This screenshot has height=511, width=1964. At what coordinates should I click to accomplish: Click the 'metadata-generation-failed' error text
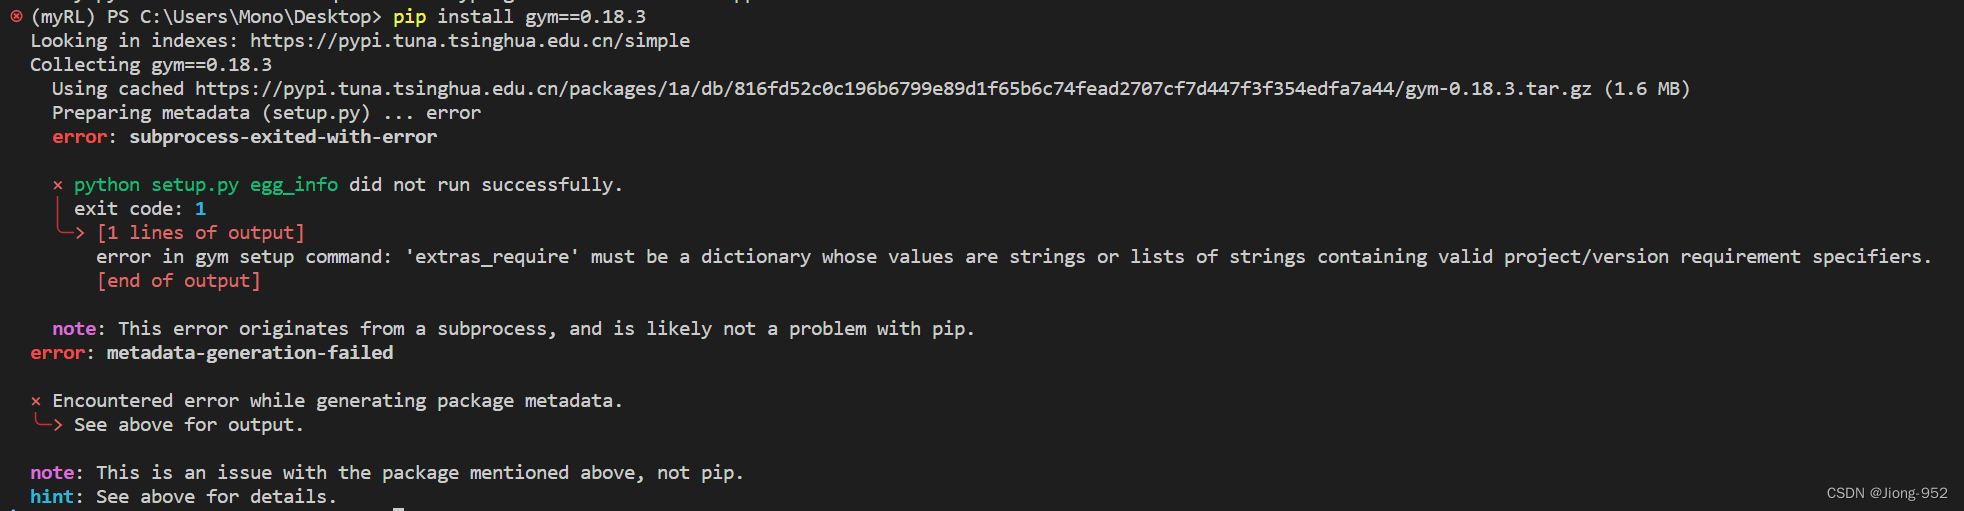point(250,353)
